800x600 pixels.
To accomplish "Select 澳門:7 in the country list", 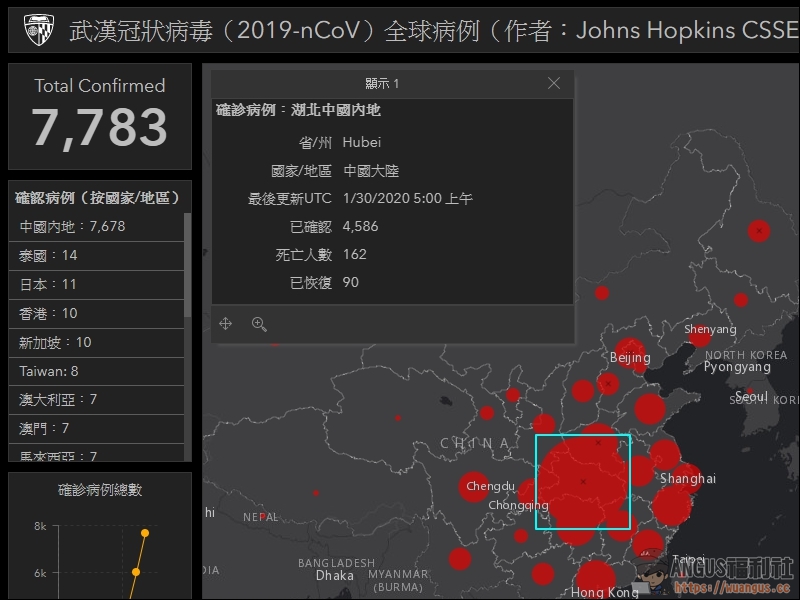I will pos(96,429).
